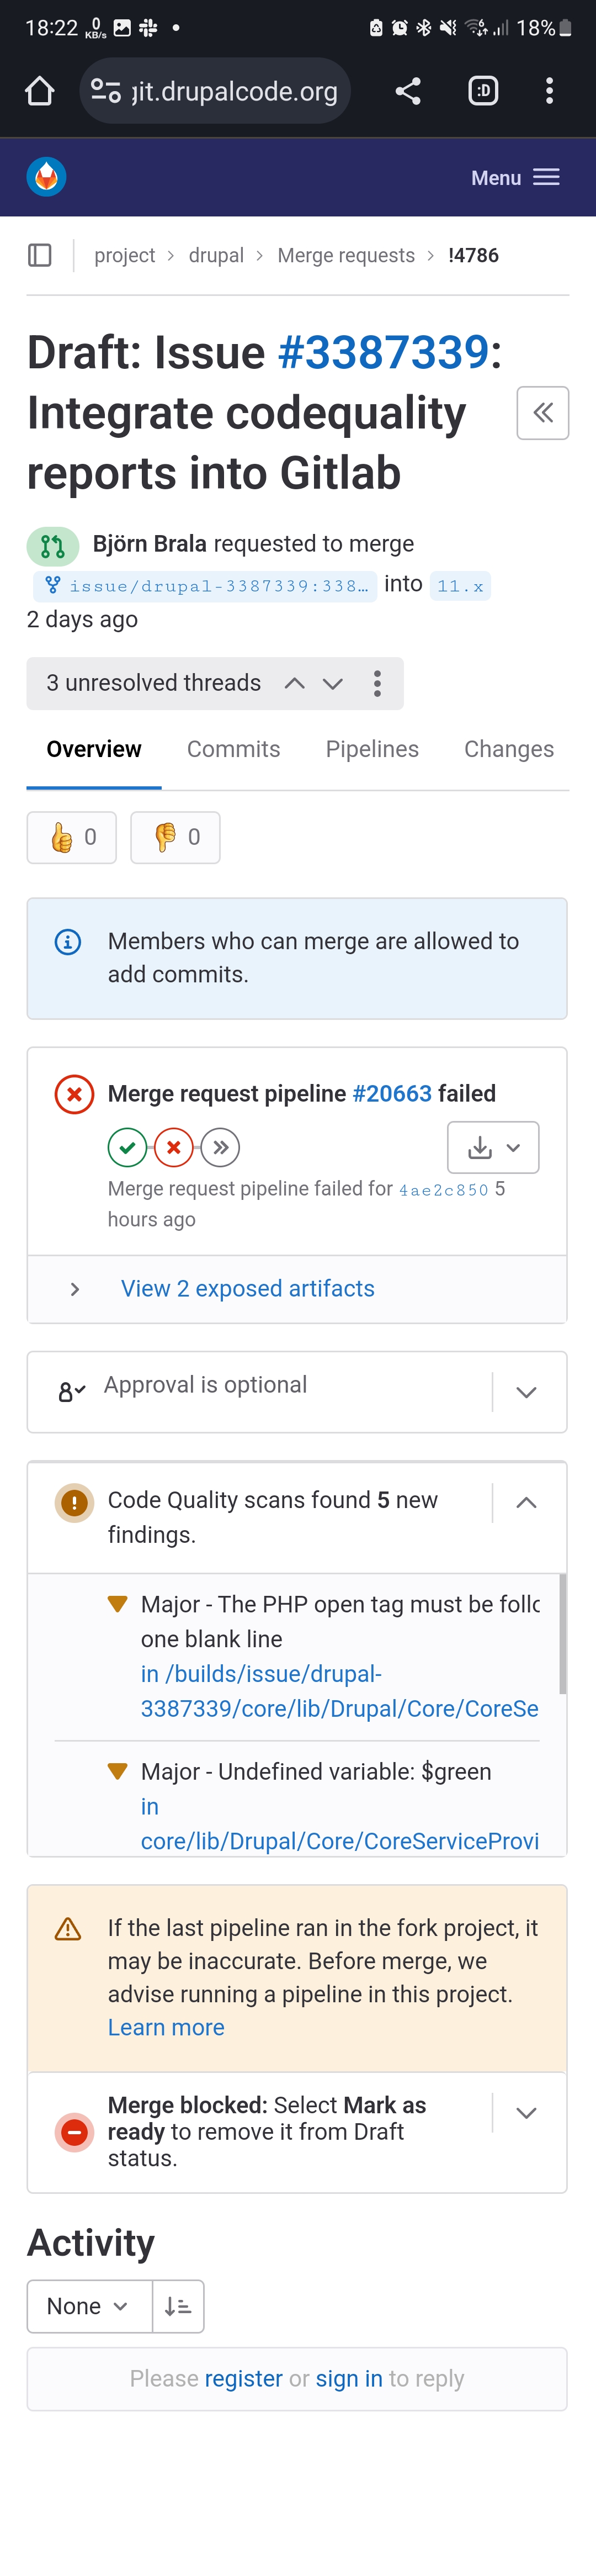Click the browser address bar

(x=215, y=91)
